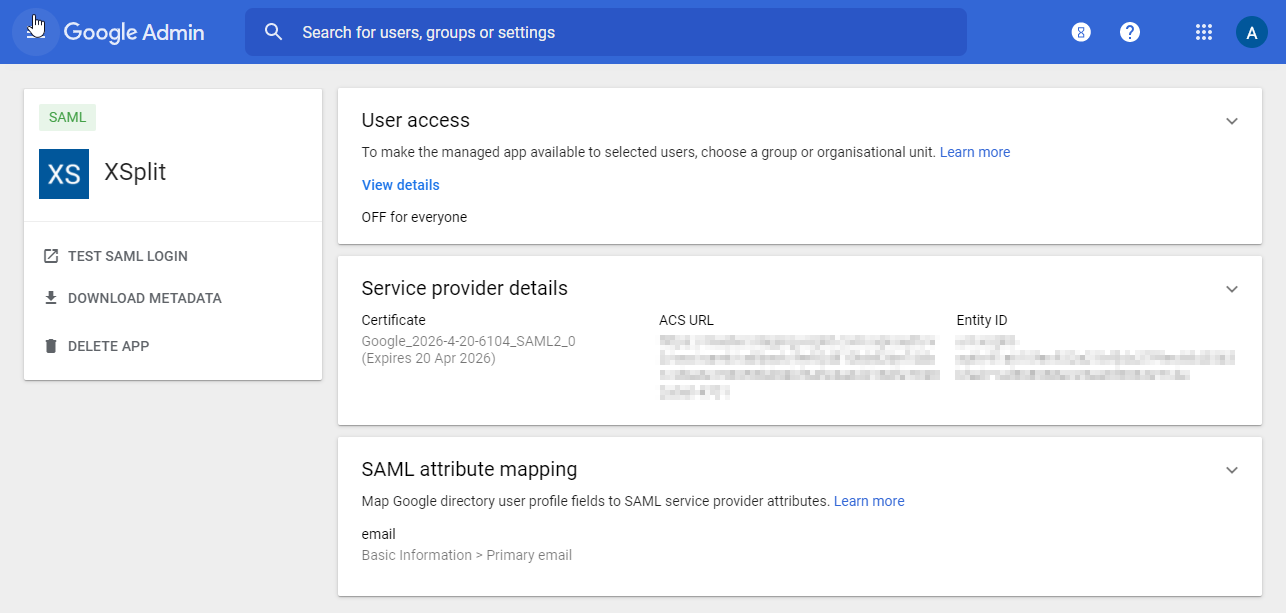Click the Certificate label
The height and width of the screenshot is (613, 1286).
[x=393, y=320]
